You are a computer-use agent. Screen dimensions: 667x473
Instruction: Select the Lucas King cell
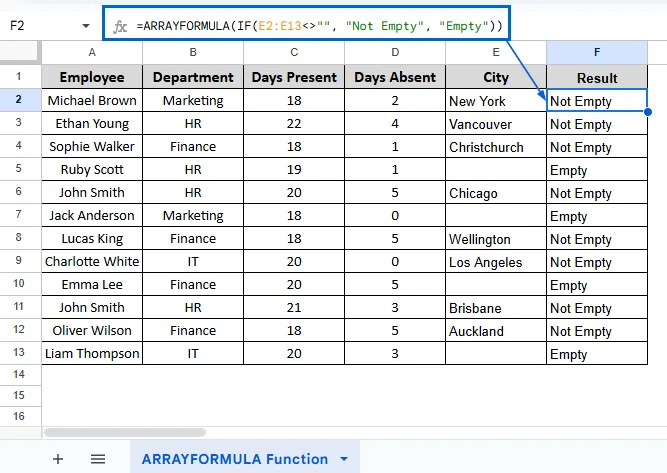click(x=92, y=238)
